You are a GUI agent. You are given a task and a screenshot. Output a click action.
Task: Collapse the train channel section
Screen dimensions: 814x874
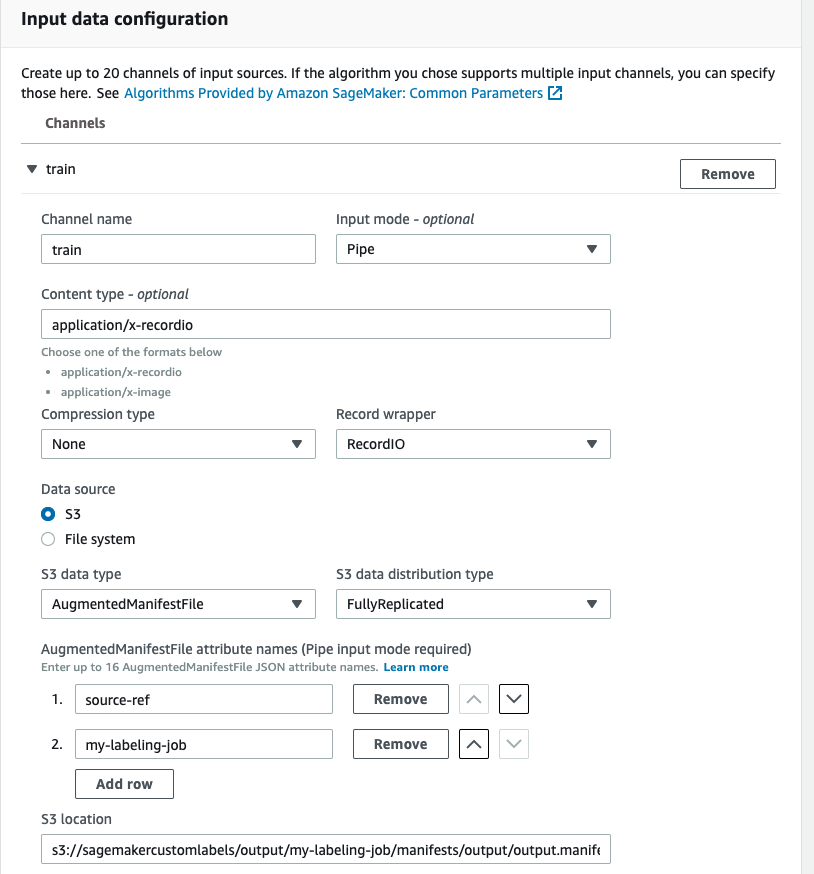pos(32,169)
